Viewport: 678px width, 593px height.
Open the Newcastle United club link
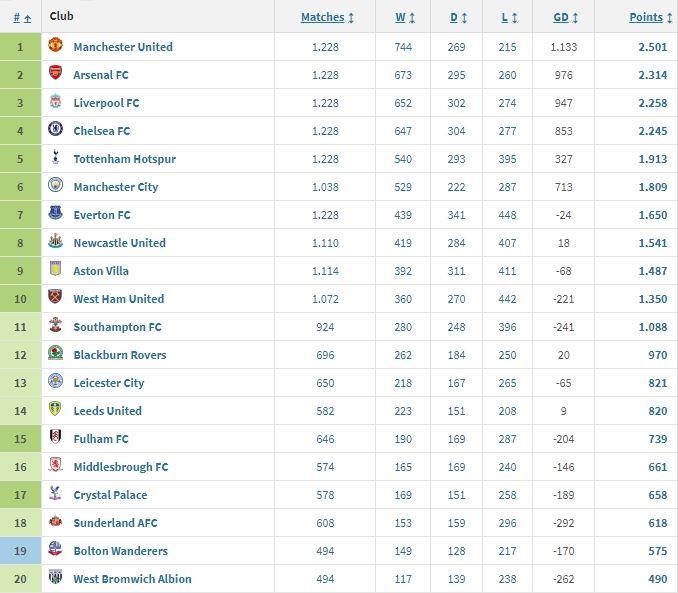tap(119, 243)
